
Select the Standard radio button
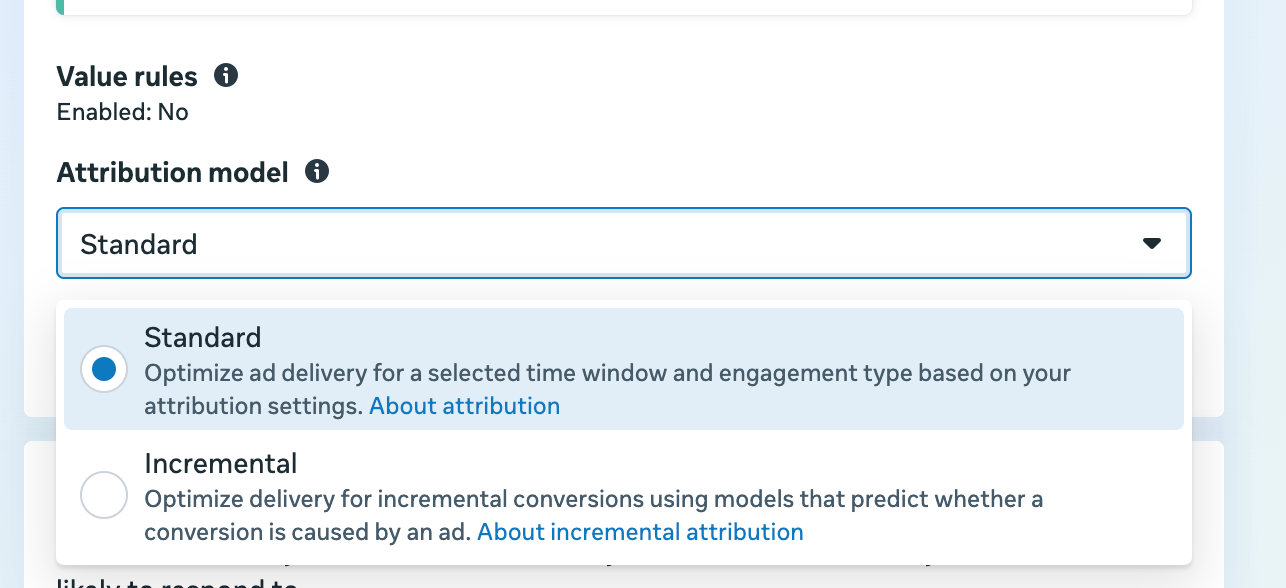(x=104, y=370)
